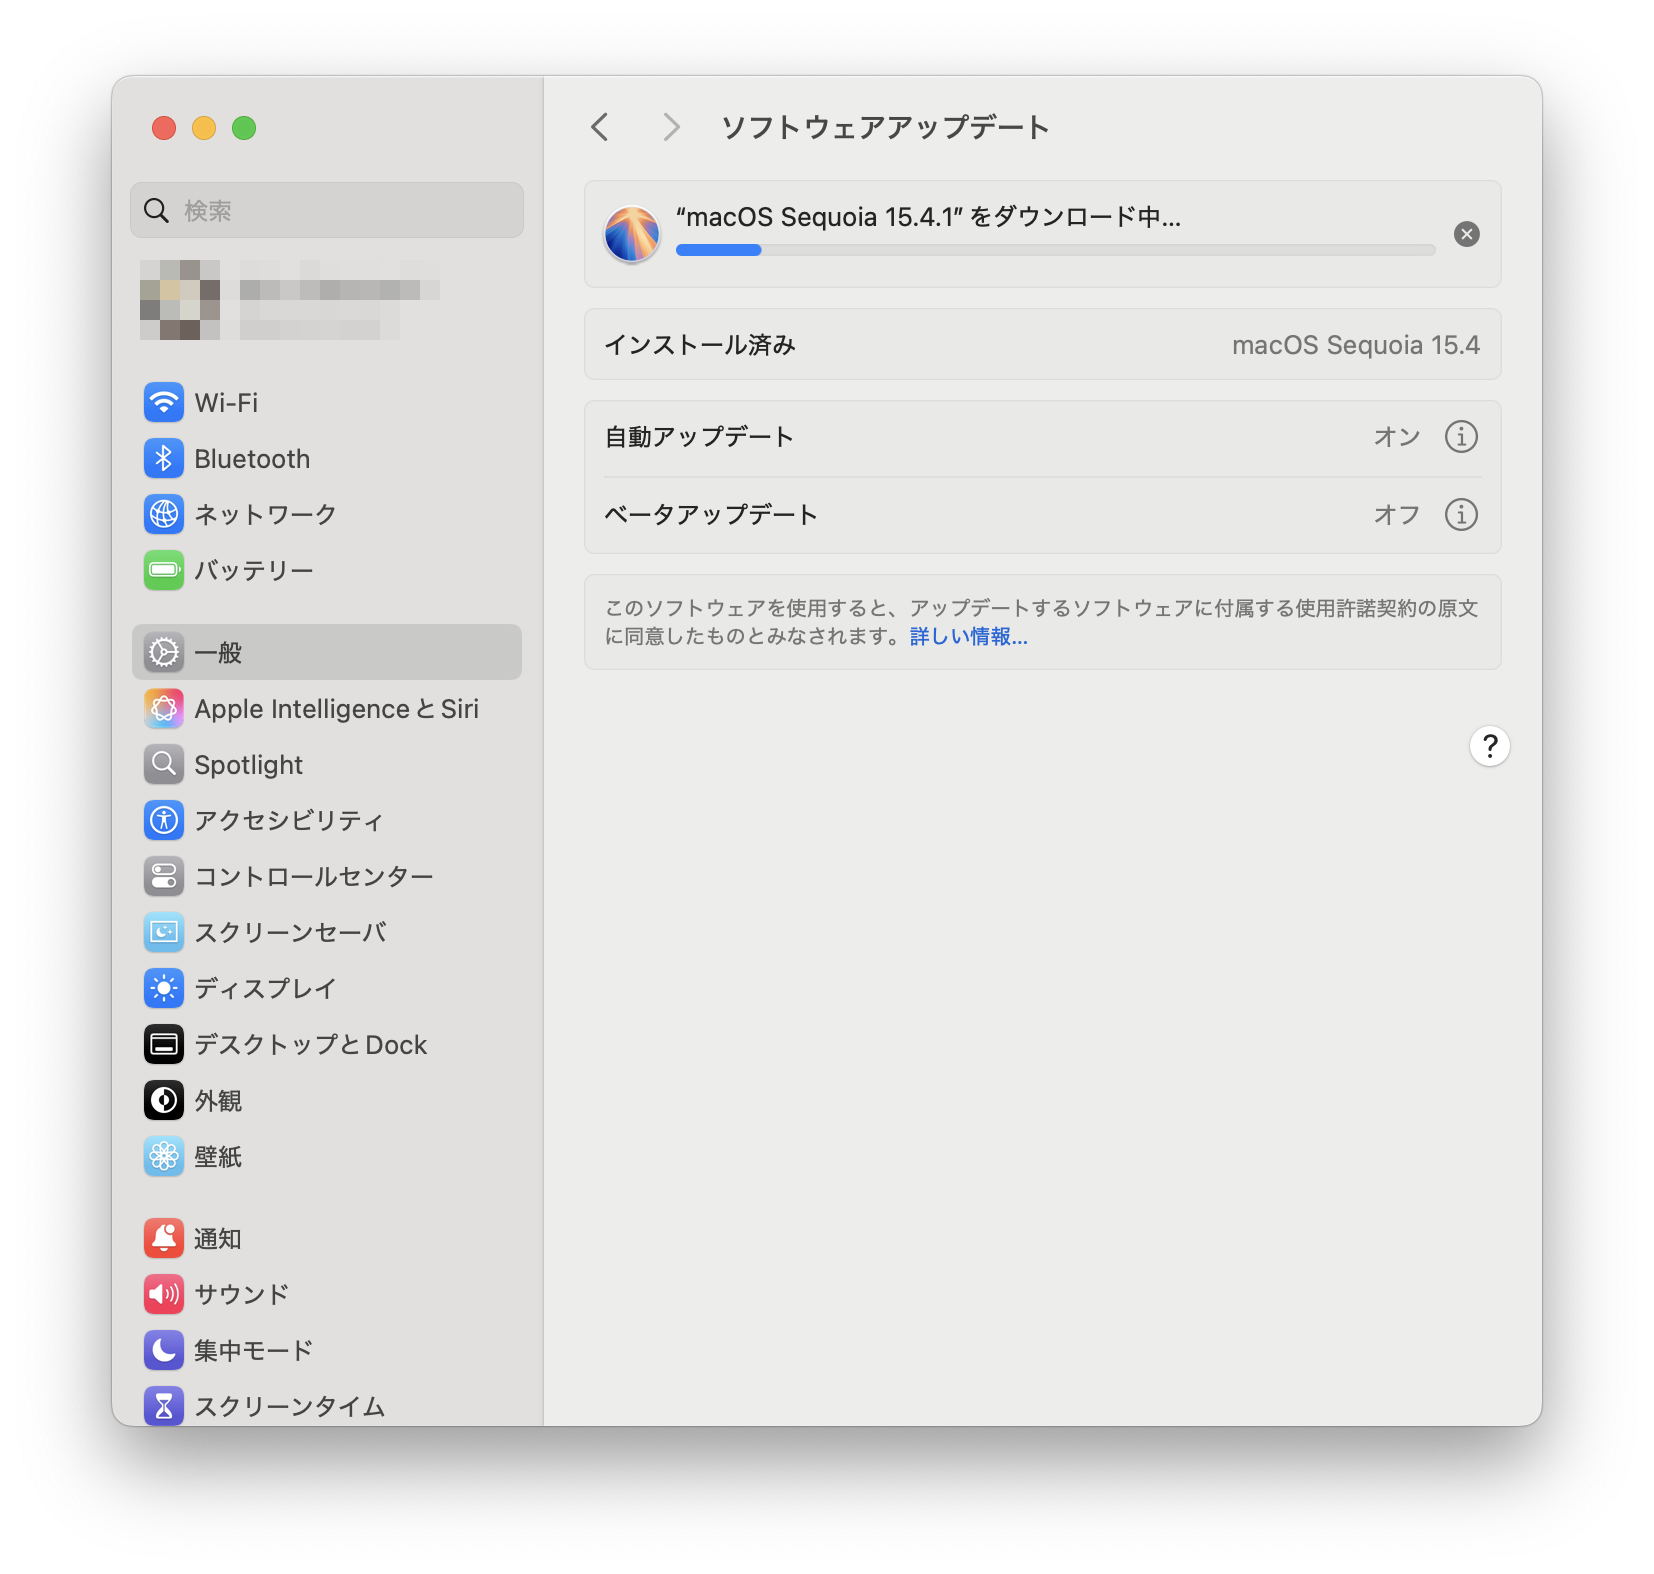Click macOS Sequoia 15.4 version text
The height and width of the screenshot is (1574, 1654).
pyautogui.click(x=1356, y=345)
